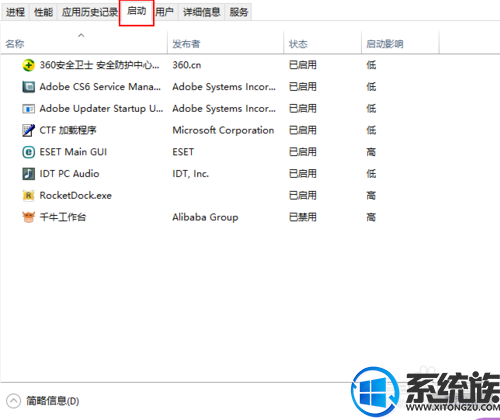
Task: Open the 应用历史记录 tab
Action: tap(89, 12)
